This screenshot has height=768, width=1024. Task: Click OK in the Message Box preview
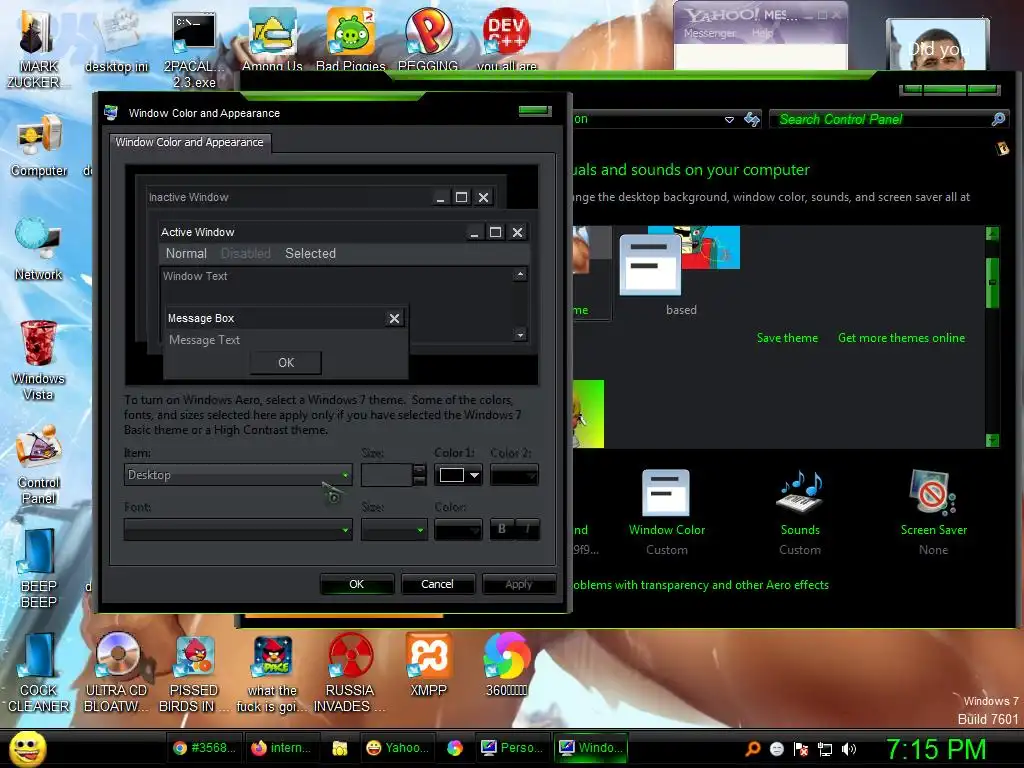tap(286, 362)
